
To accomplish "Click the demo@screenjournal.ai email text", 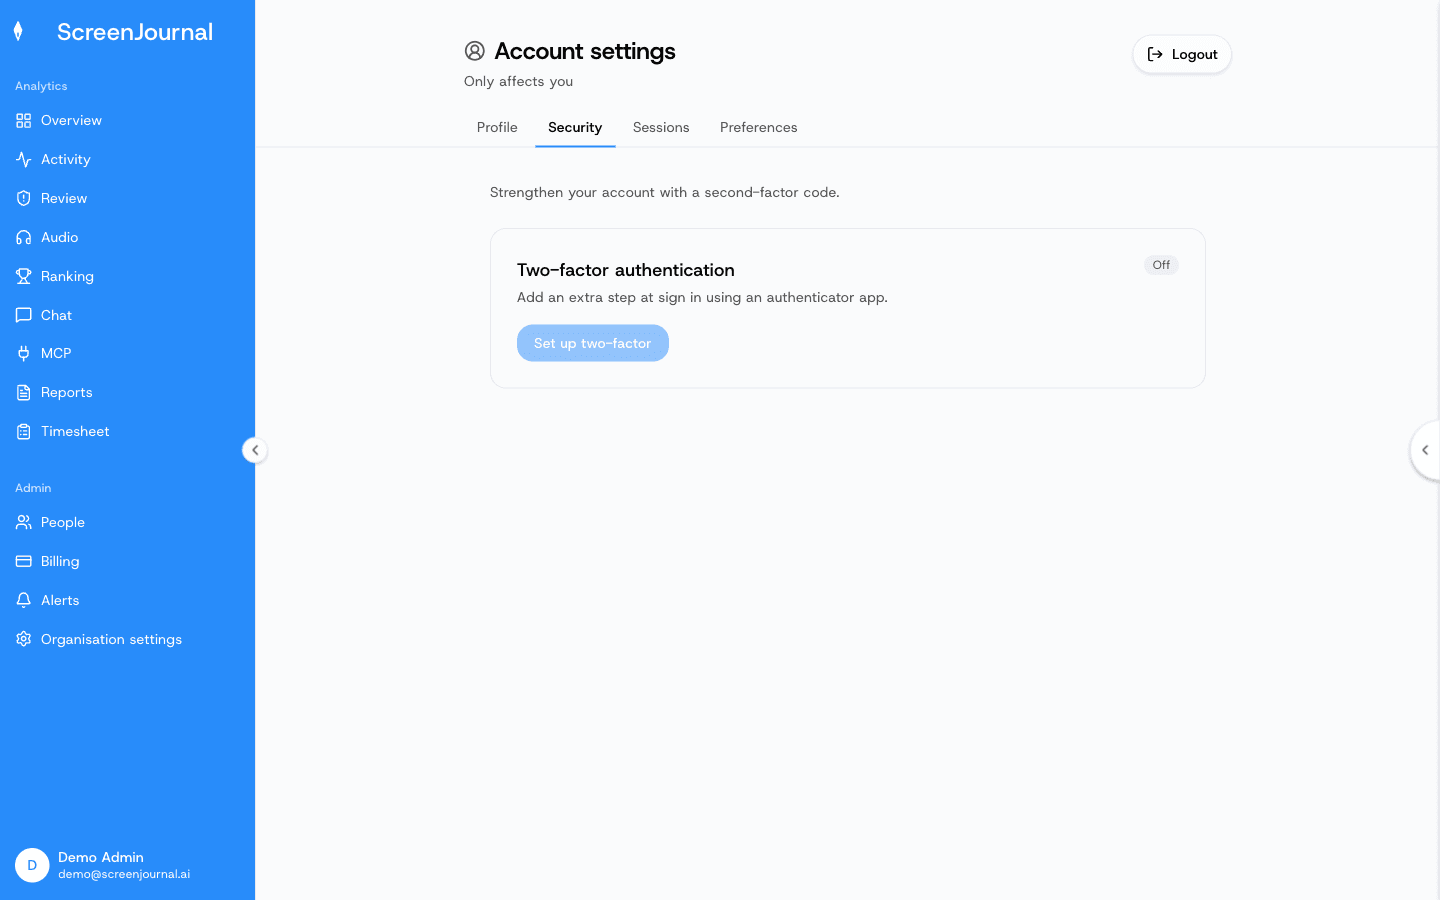I will click(124, 875).
